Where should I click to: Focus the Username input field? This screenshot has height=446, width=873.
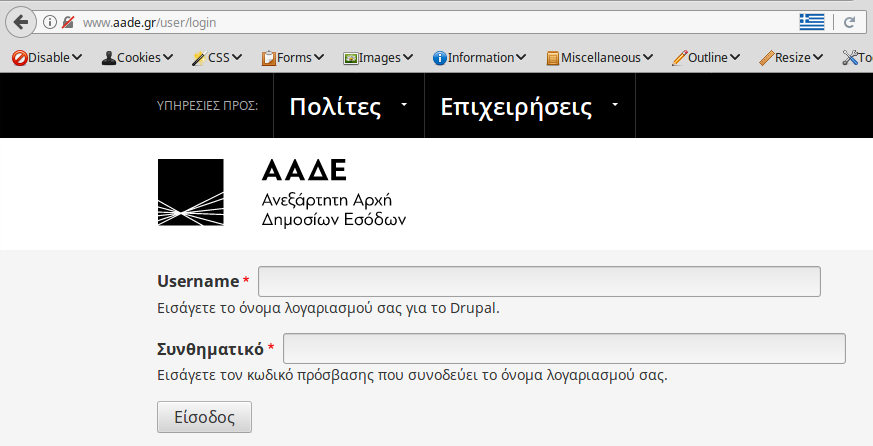tap(539, 282)
